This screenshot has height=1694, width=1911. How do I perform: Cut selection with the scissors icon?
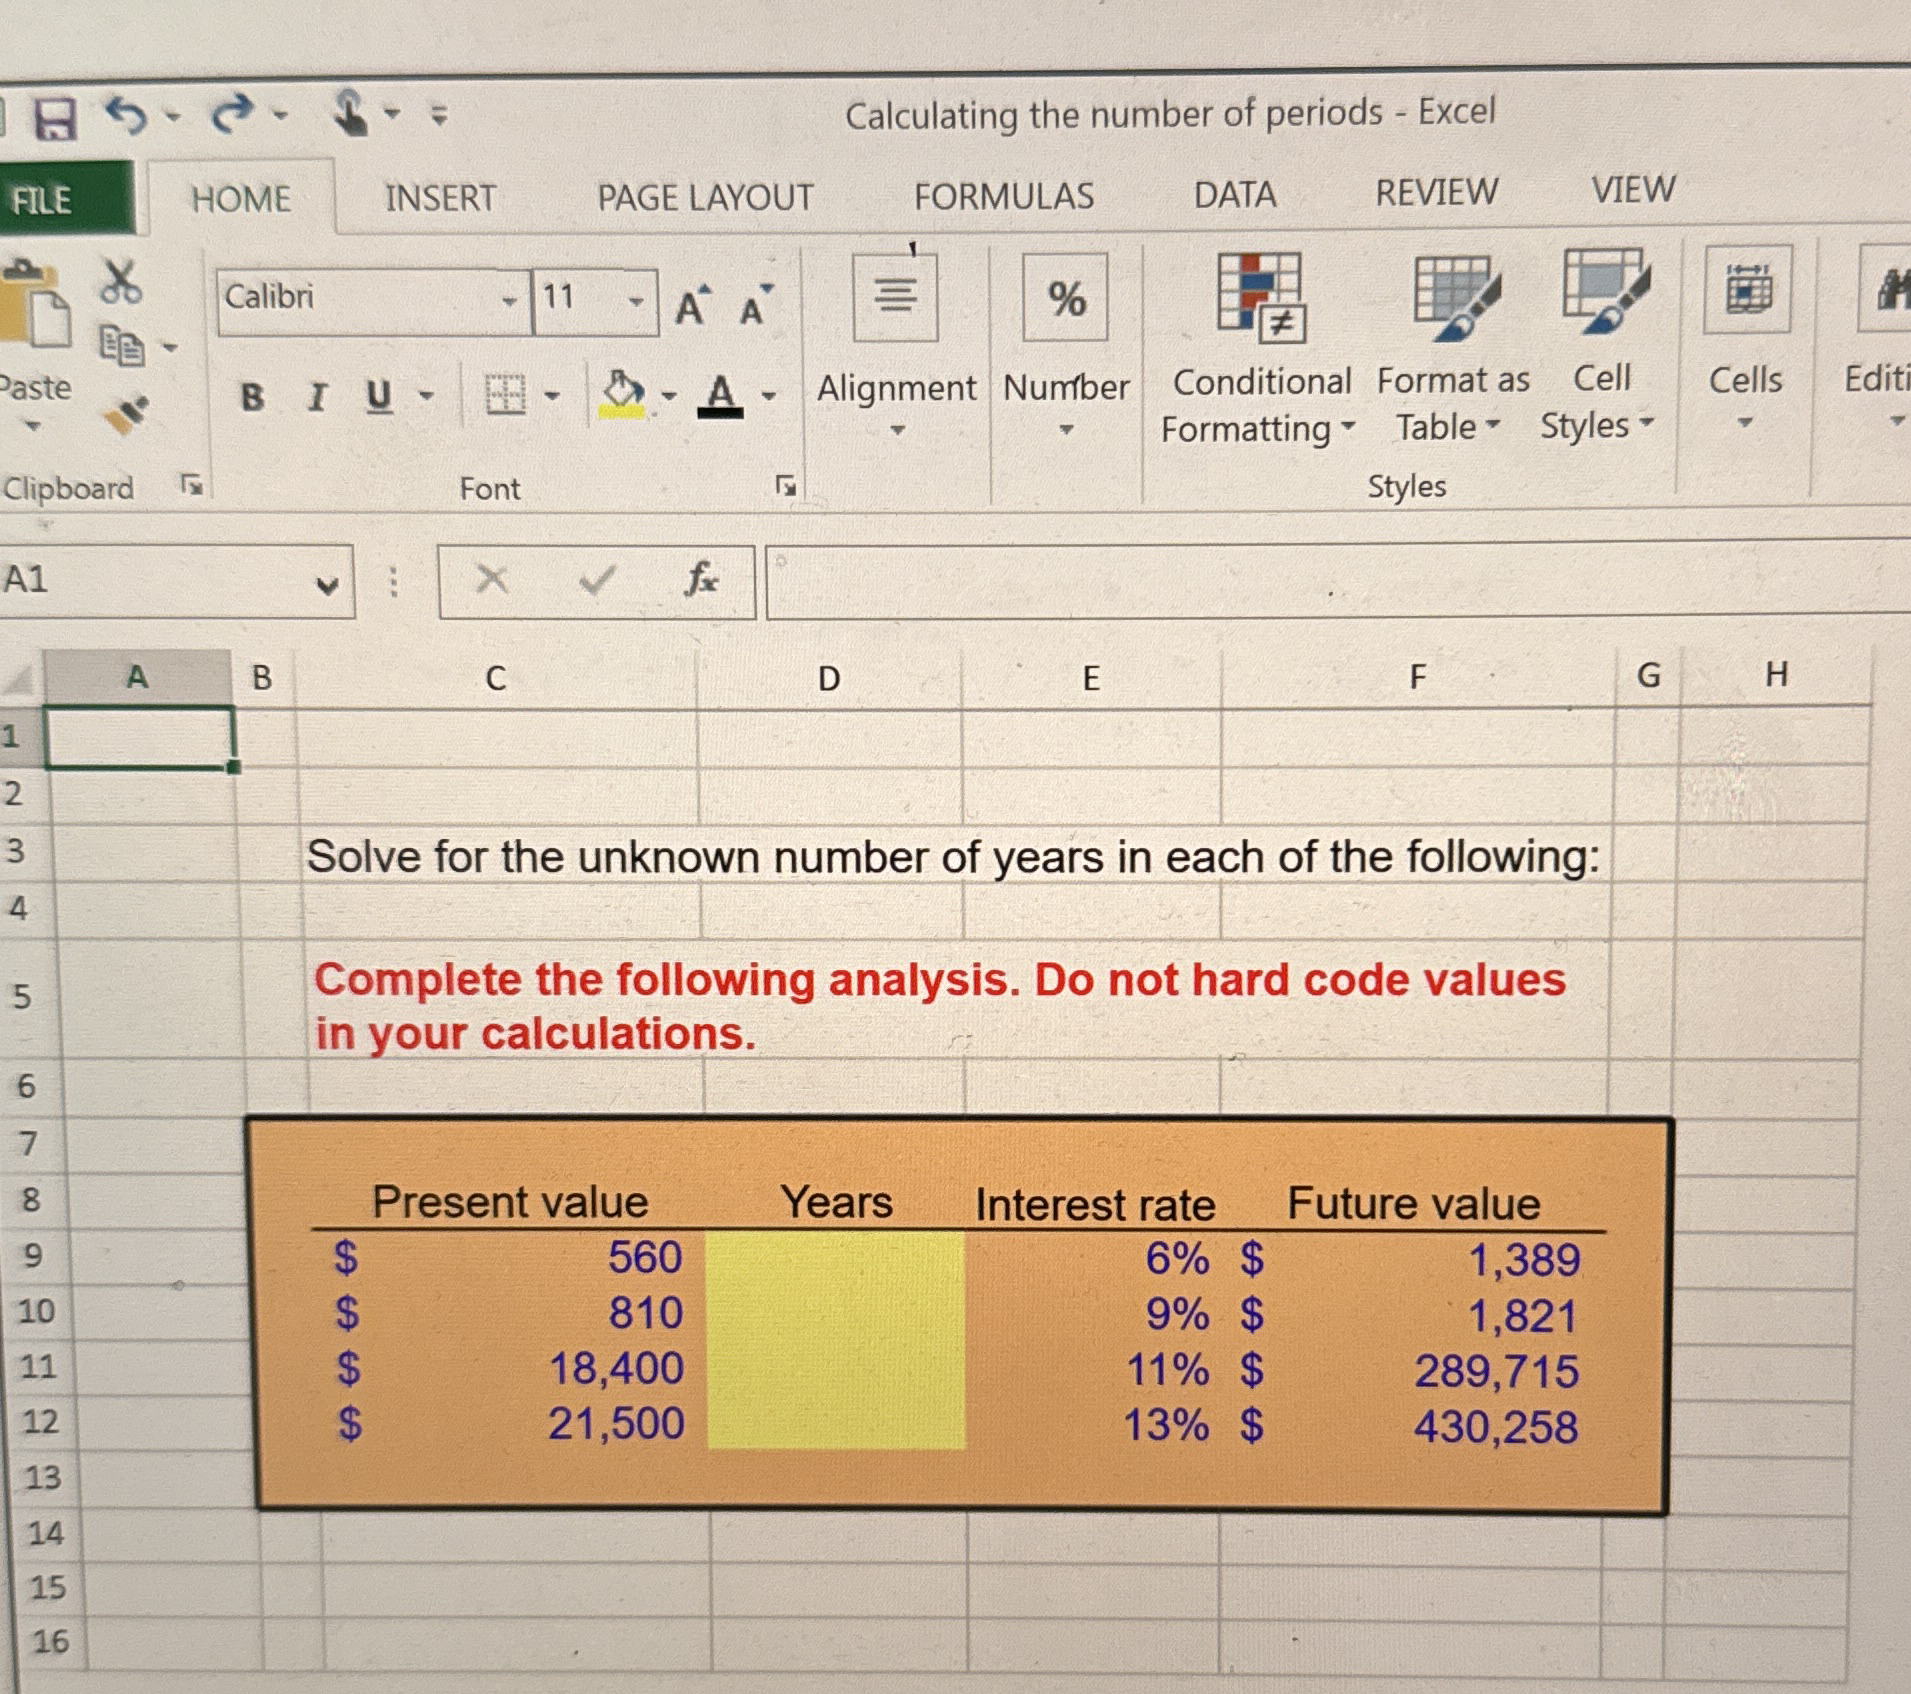pyautogui.click(x=121, y=281)
